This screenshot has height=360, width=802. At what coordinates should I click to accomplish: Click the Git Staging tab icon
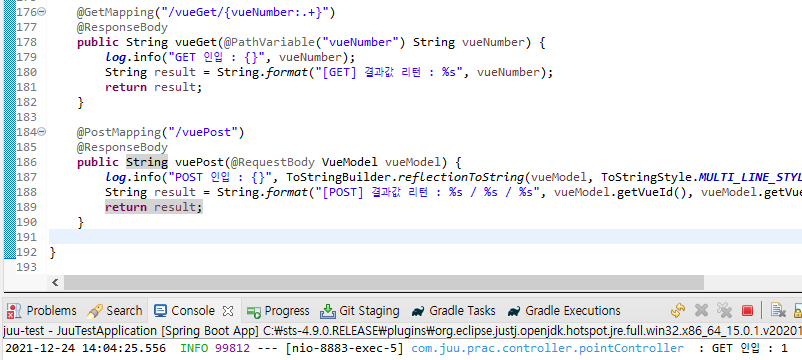point(327,311)
